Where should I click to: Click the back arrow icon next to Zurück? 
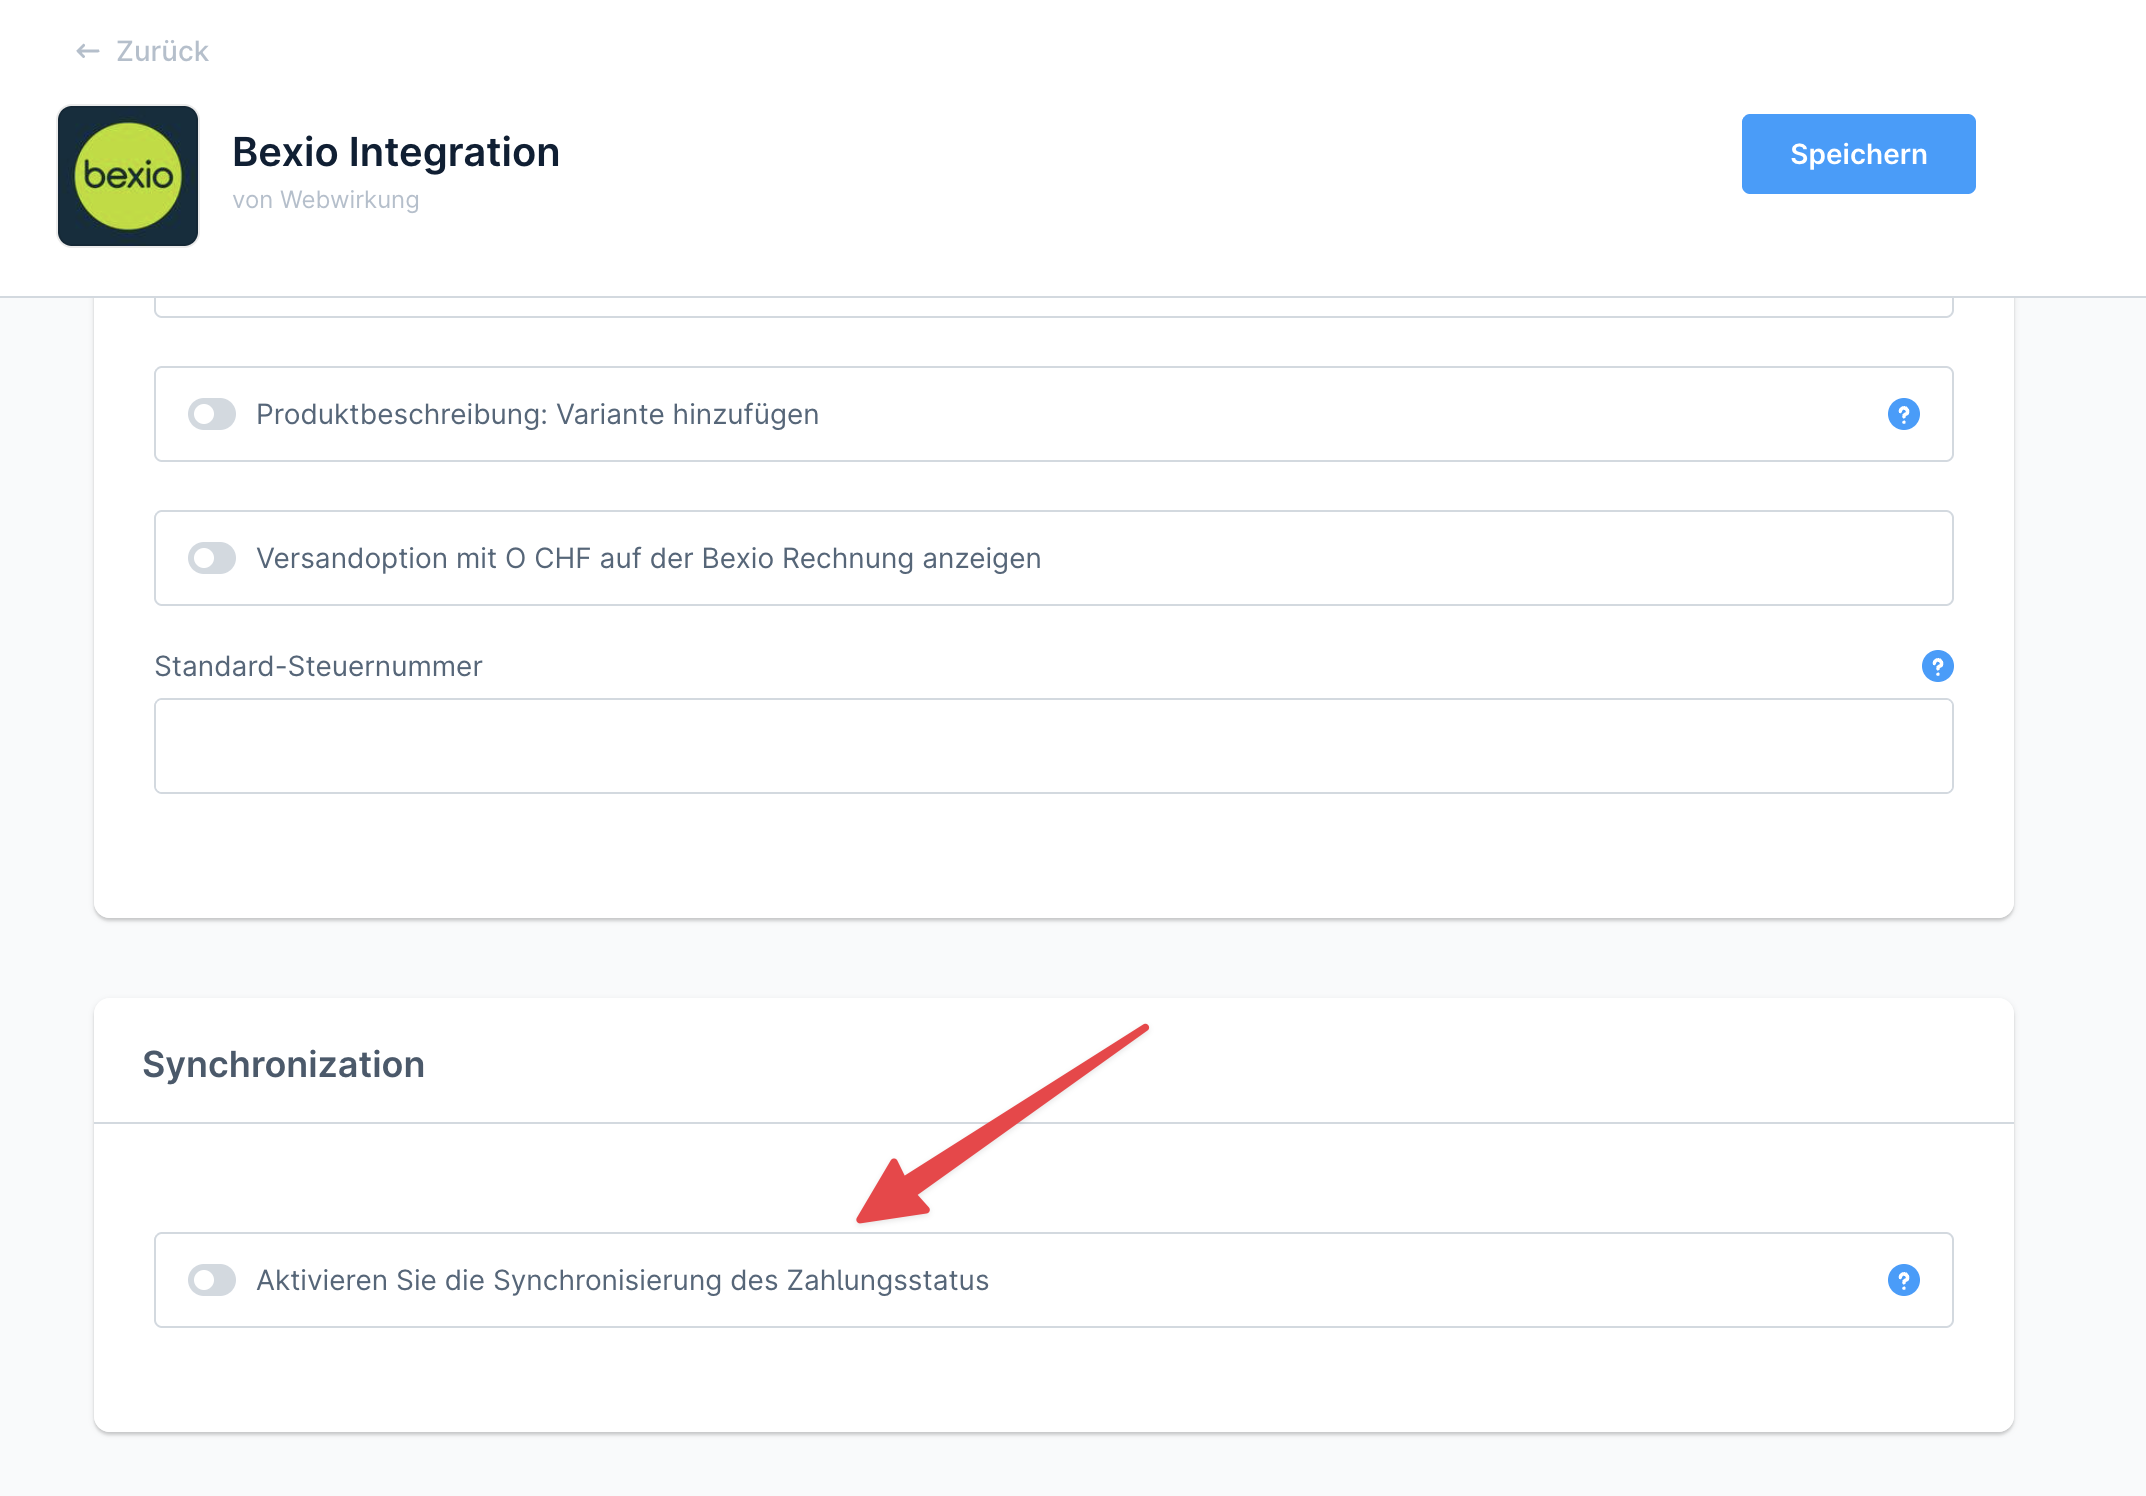tap(85, 50)
